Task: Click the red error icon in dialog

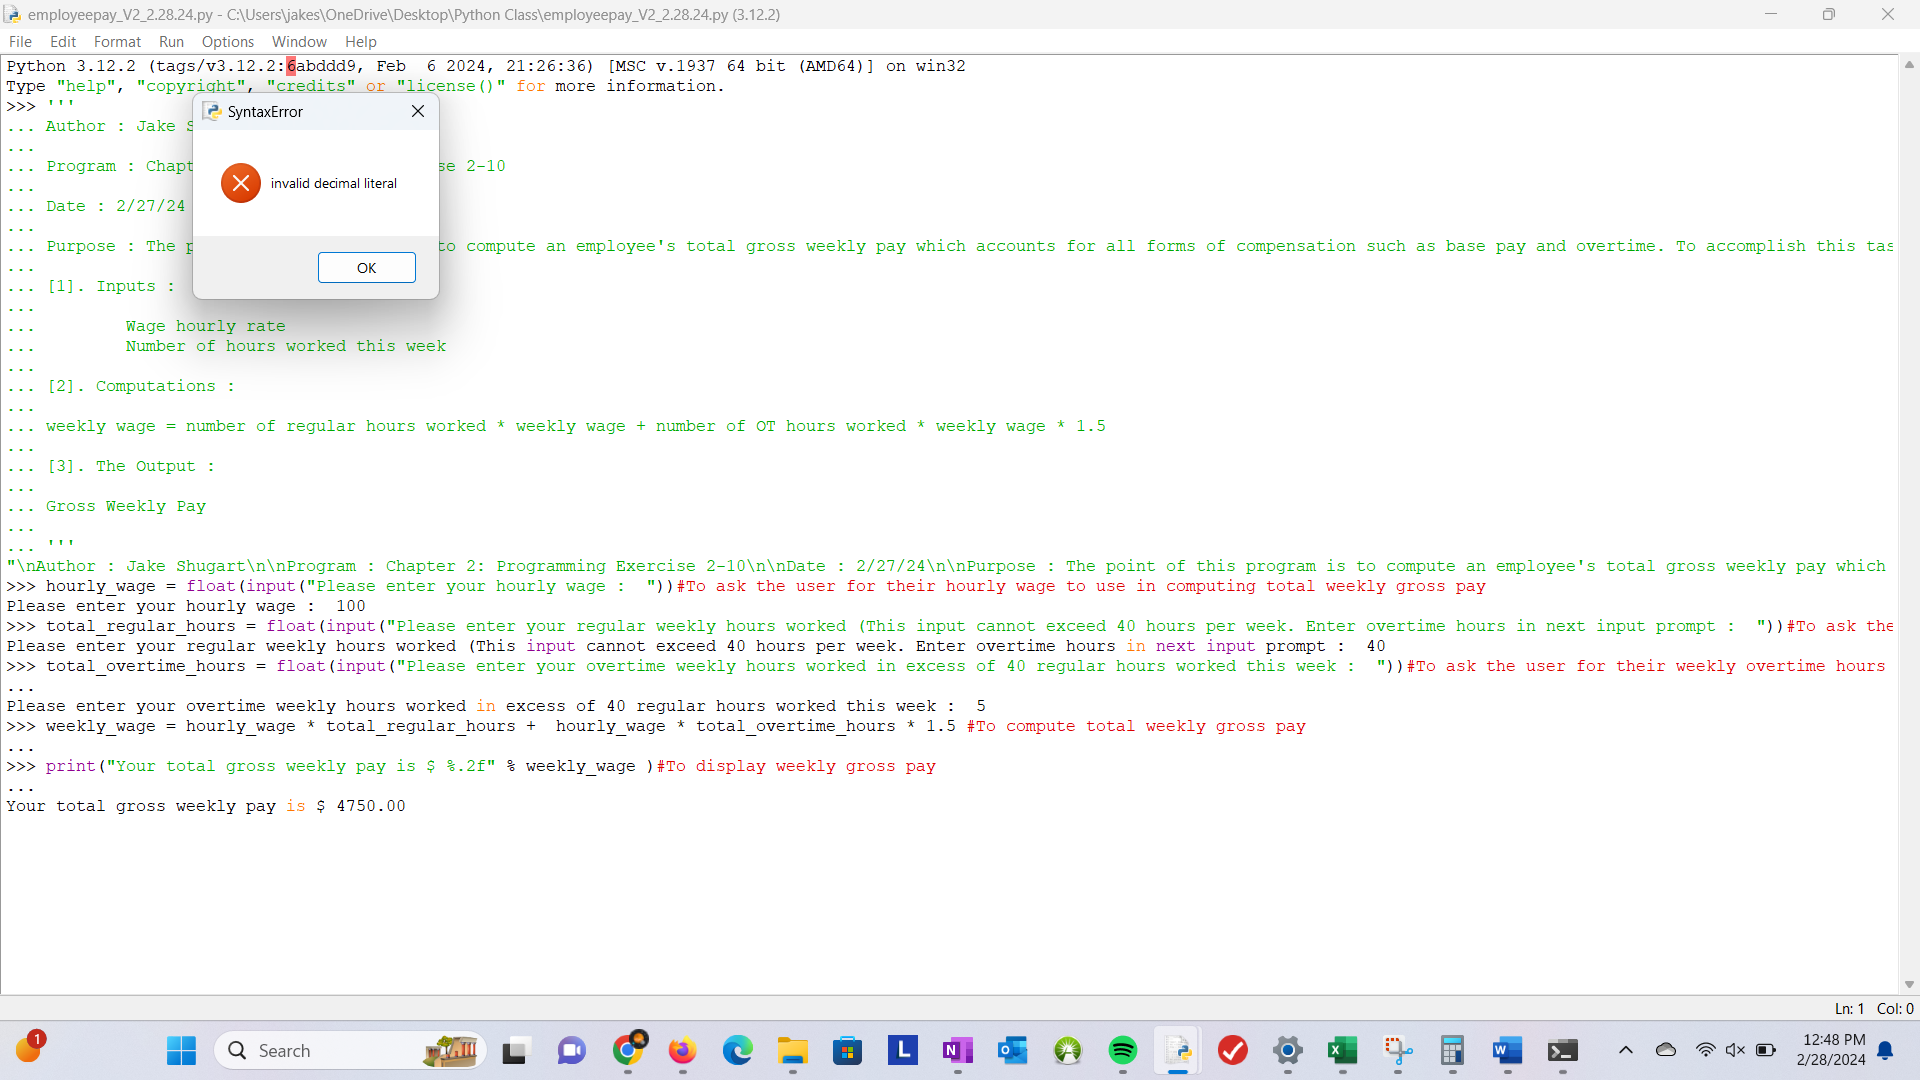Action: point(241,183)
